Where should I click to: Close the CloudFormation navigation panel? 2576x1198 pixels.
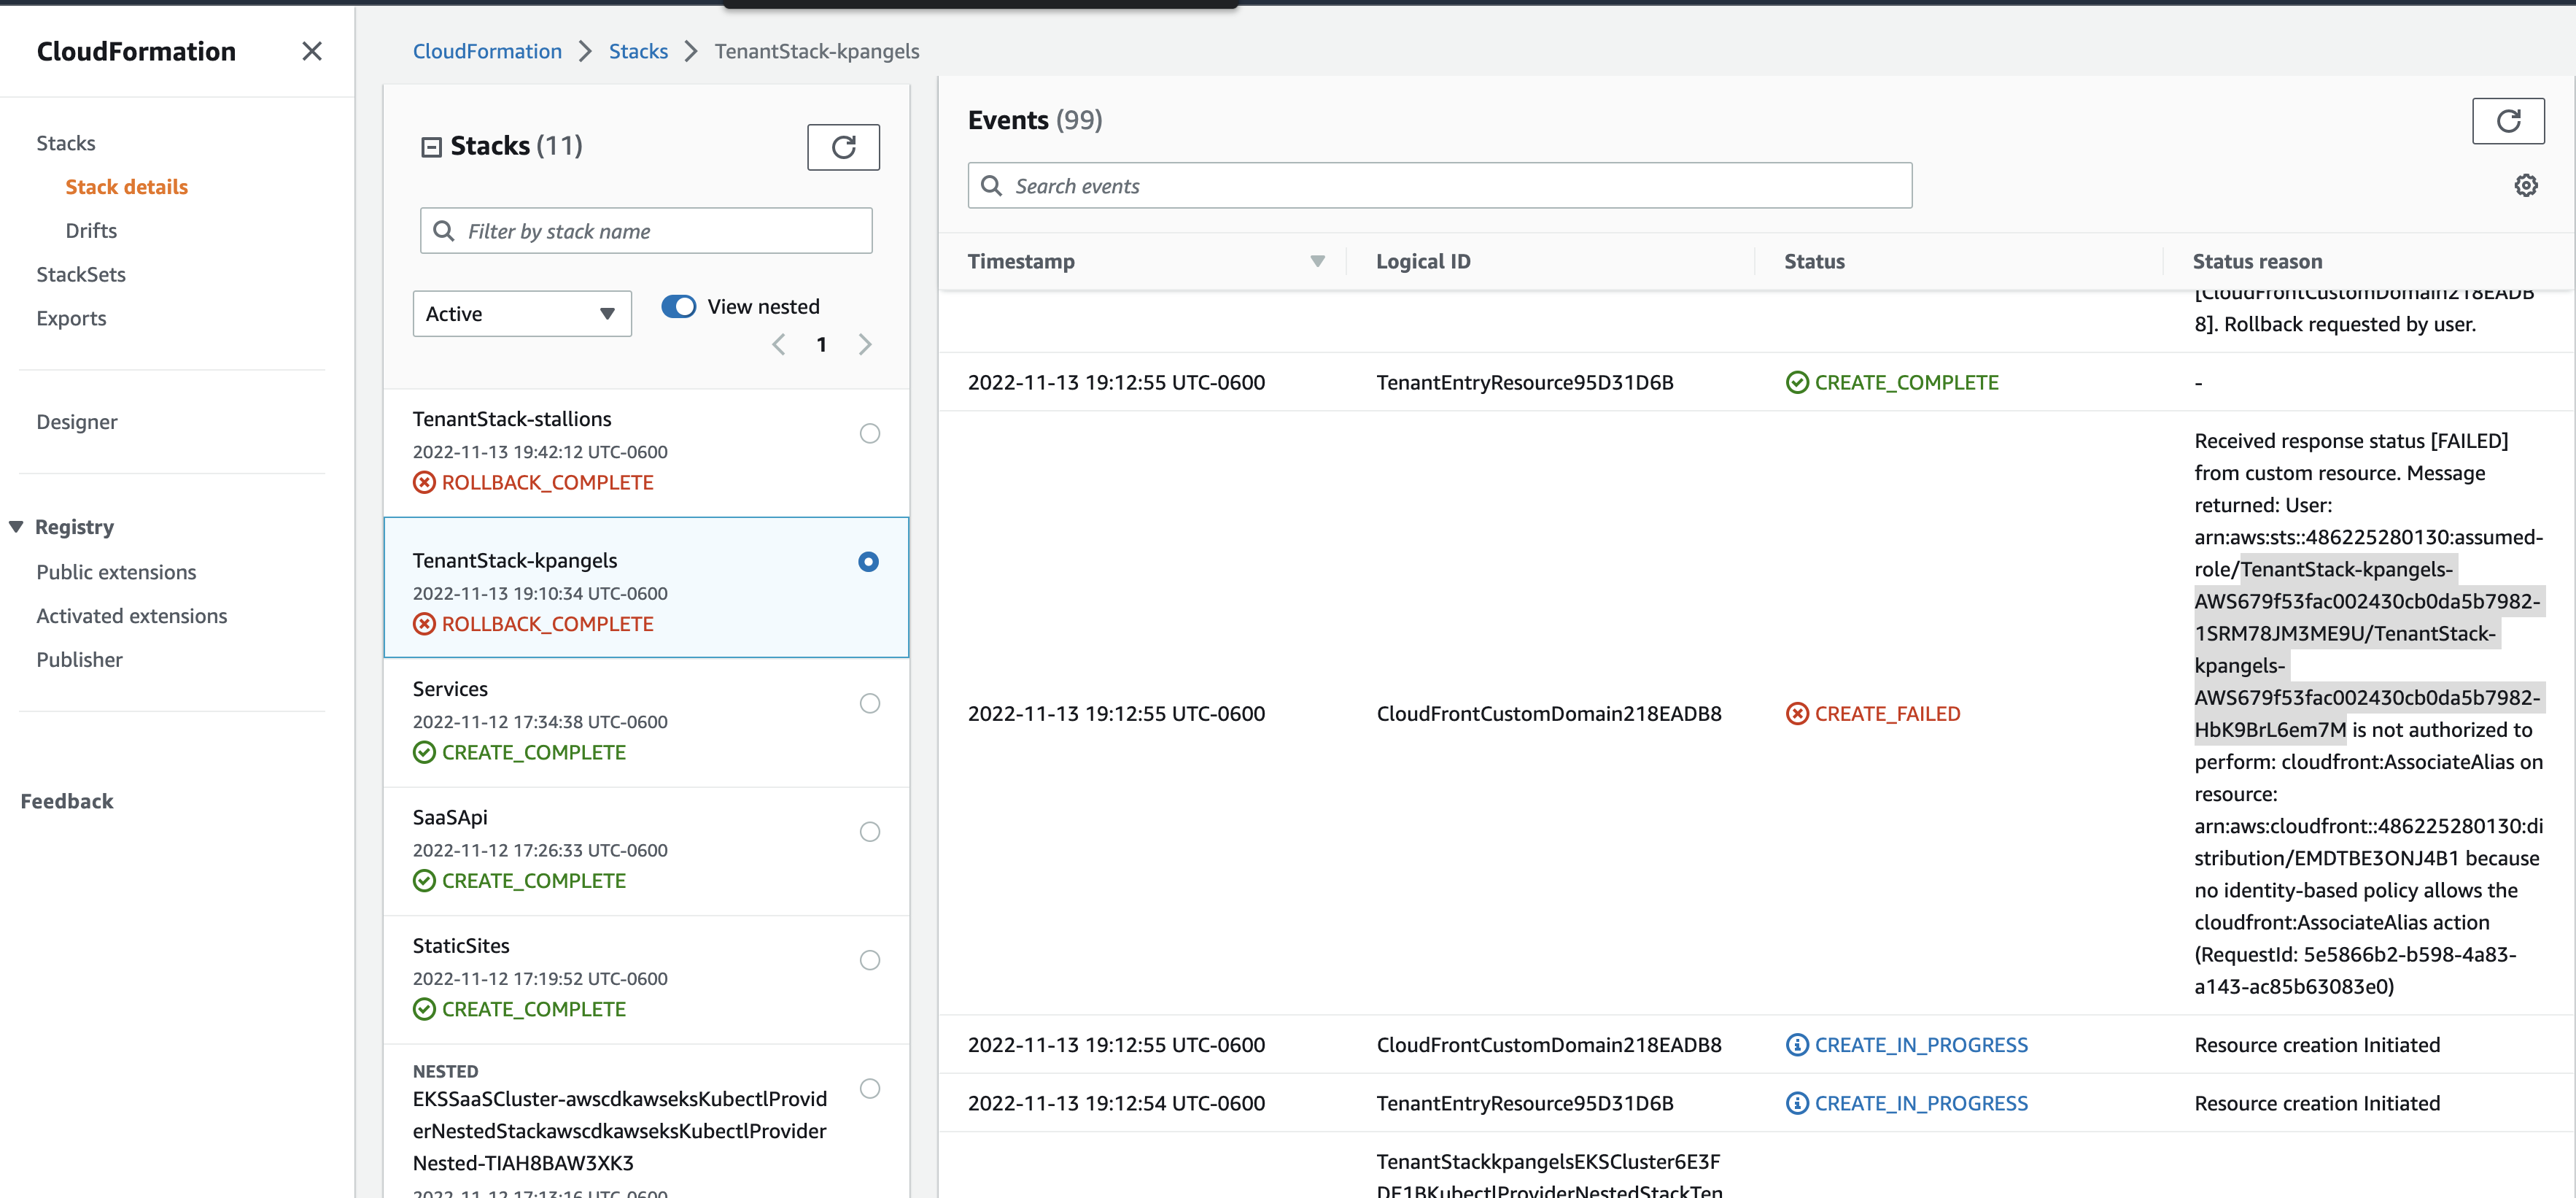click(x=311, y=51)
